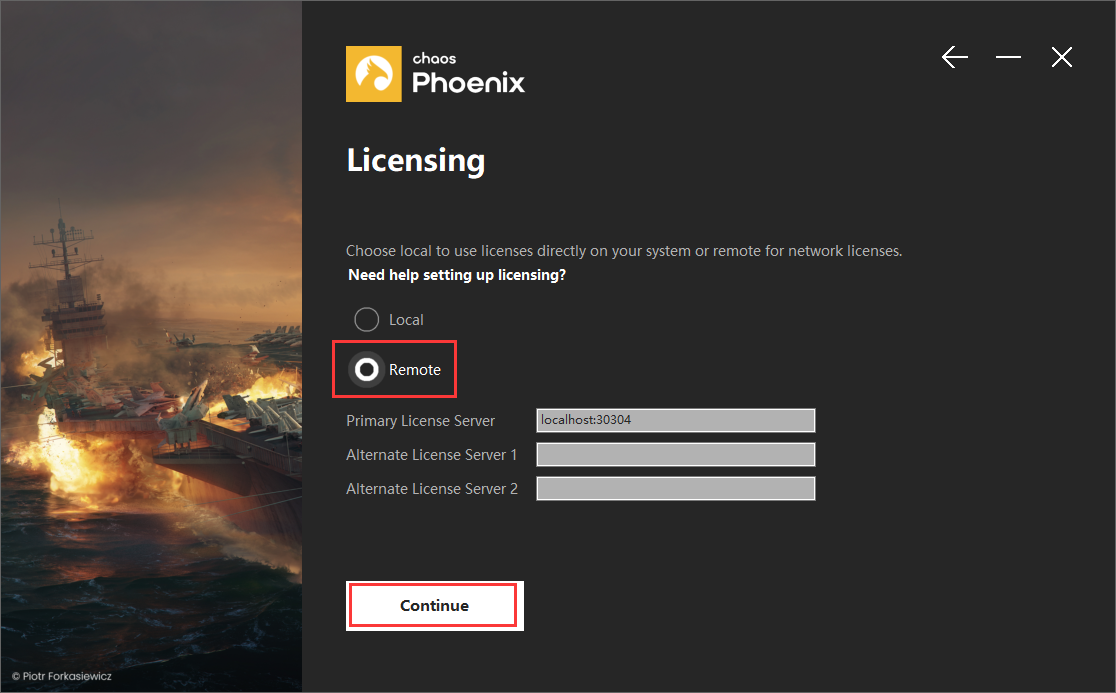Viewport: 1116px width, 693px height.
Task: Select the Remote radio button circle
Action: [367, 369]
